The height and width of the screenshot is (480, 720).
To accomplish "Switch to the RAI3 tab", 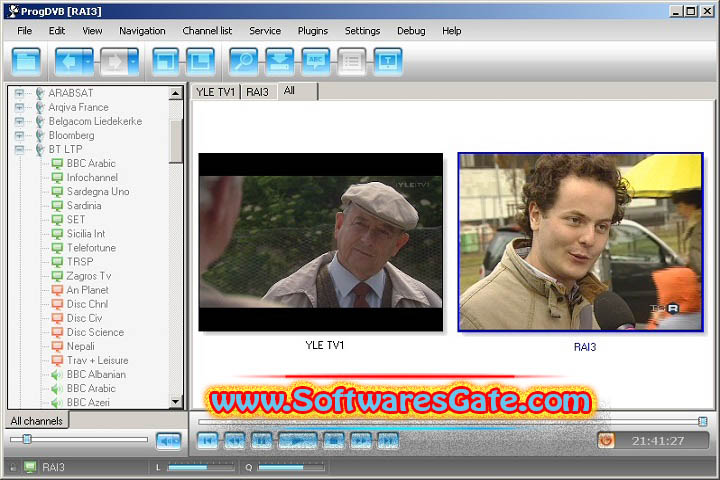I will click(258, 92).
